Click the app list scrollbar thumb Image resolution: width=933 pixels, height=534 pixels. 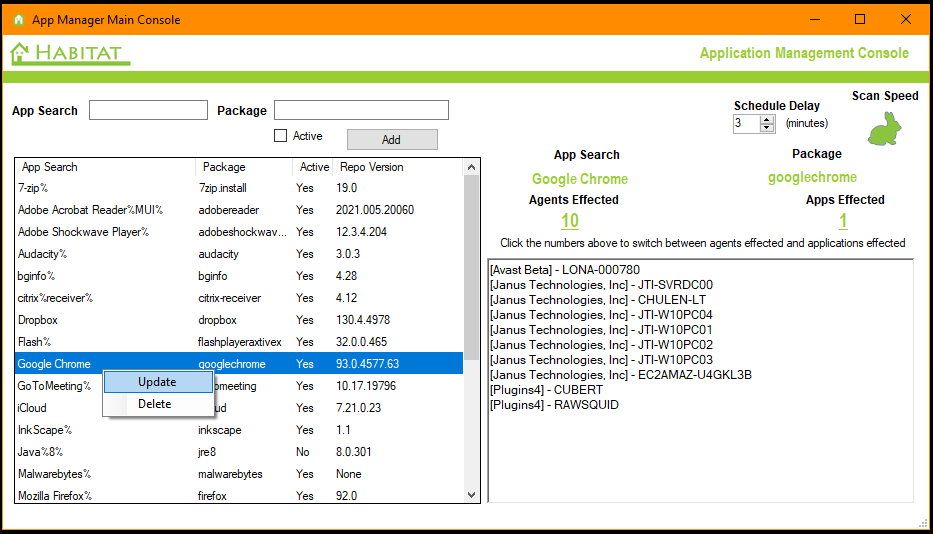471,268
